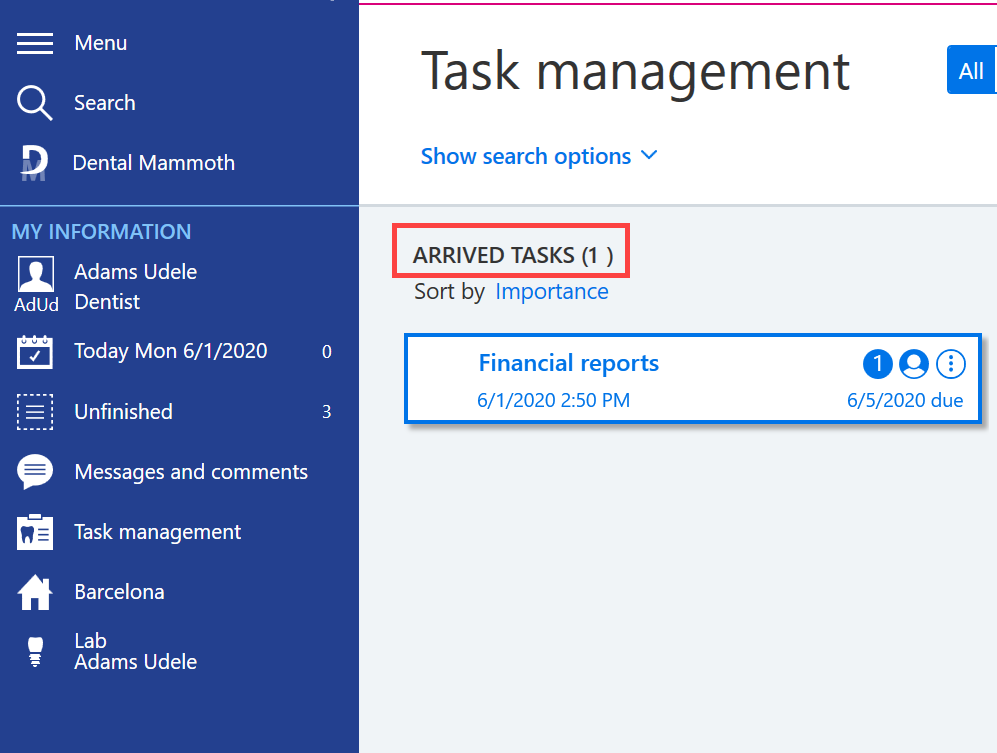
Task: Open the Unfinished item list
Action: pos(123,411)
